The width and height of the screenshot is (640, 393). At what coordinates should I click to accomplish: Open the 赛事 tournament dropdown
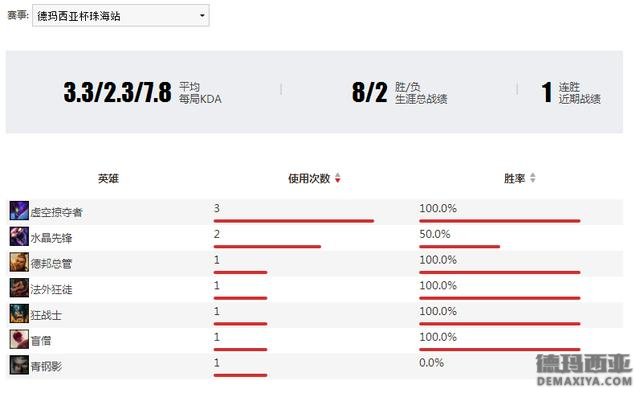[x=120, y=16]
